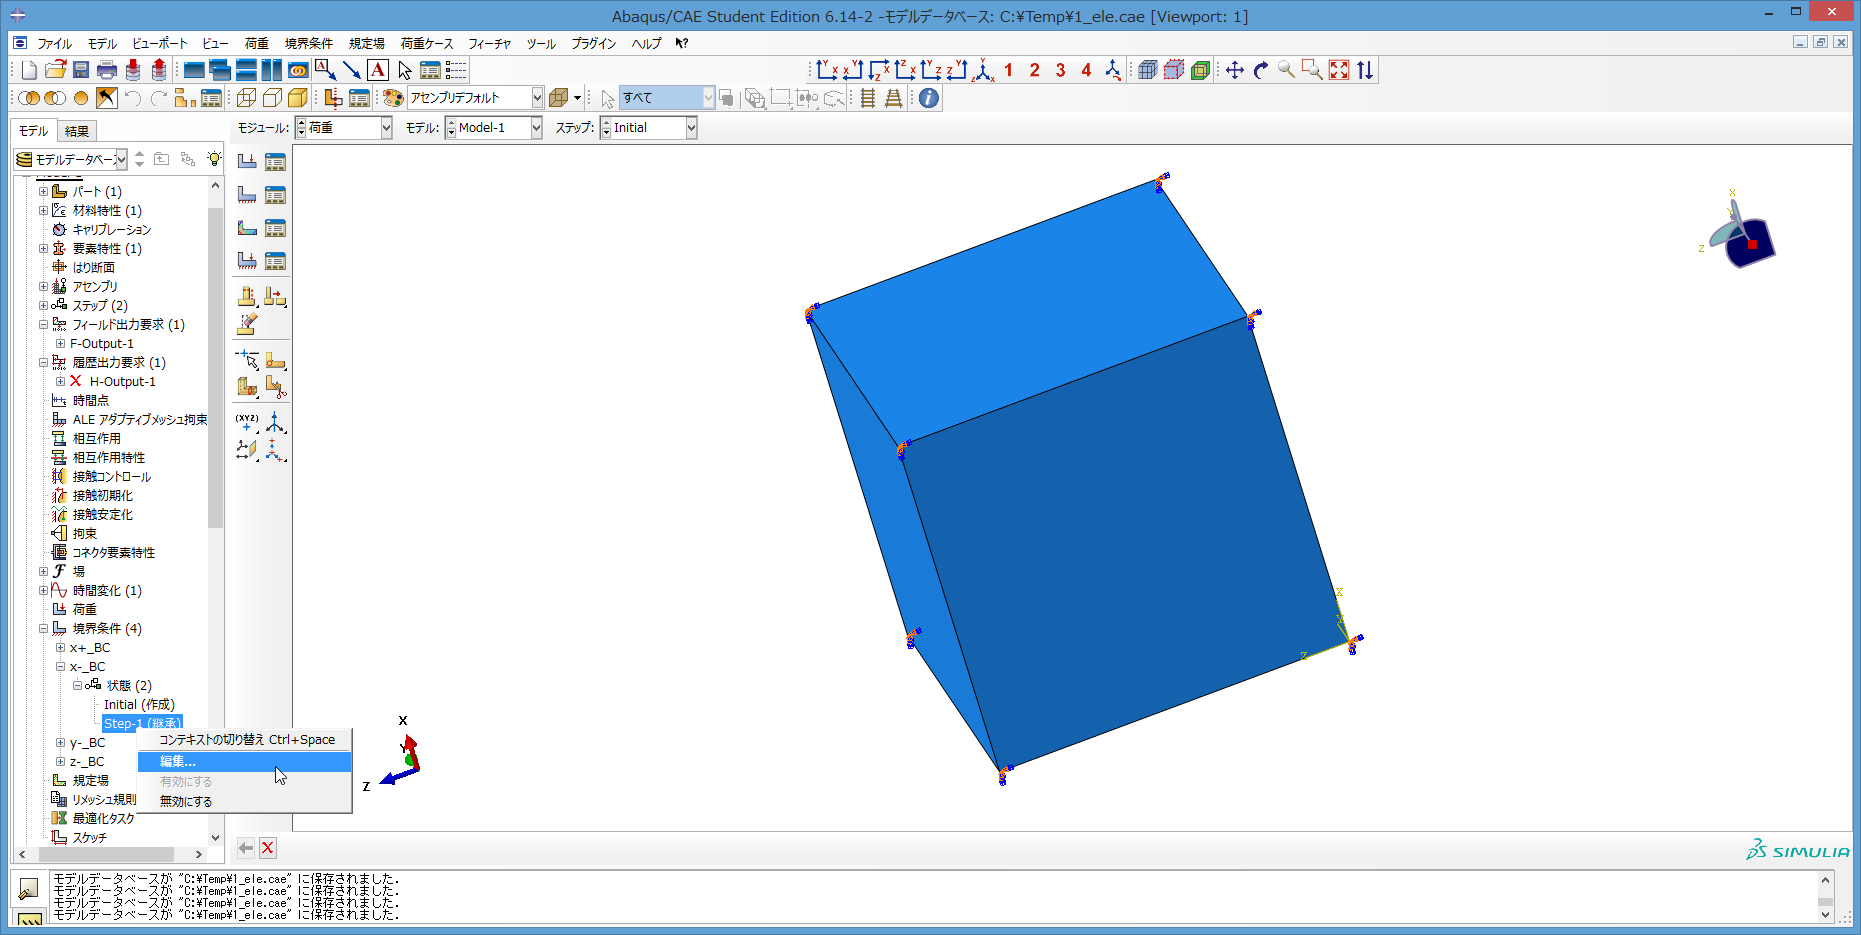Collapse the 境界条件 (4) tree node
The image size is (1861, 935).
43,629
